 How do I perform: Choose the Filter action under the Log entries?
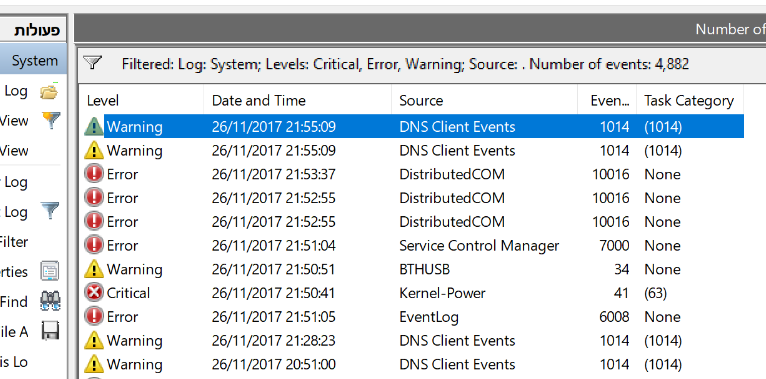(14, 242)
